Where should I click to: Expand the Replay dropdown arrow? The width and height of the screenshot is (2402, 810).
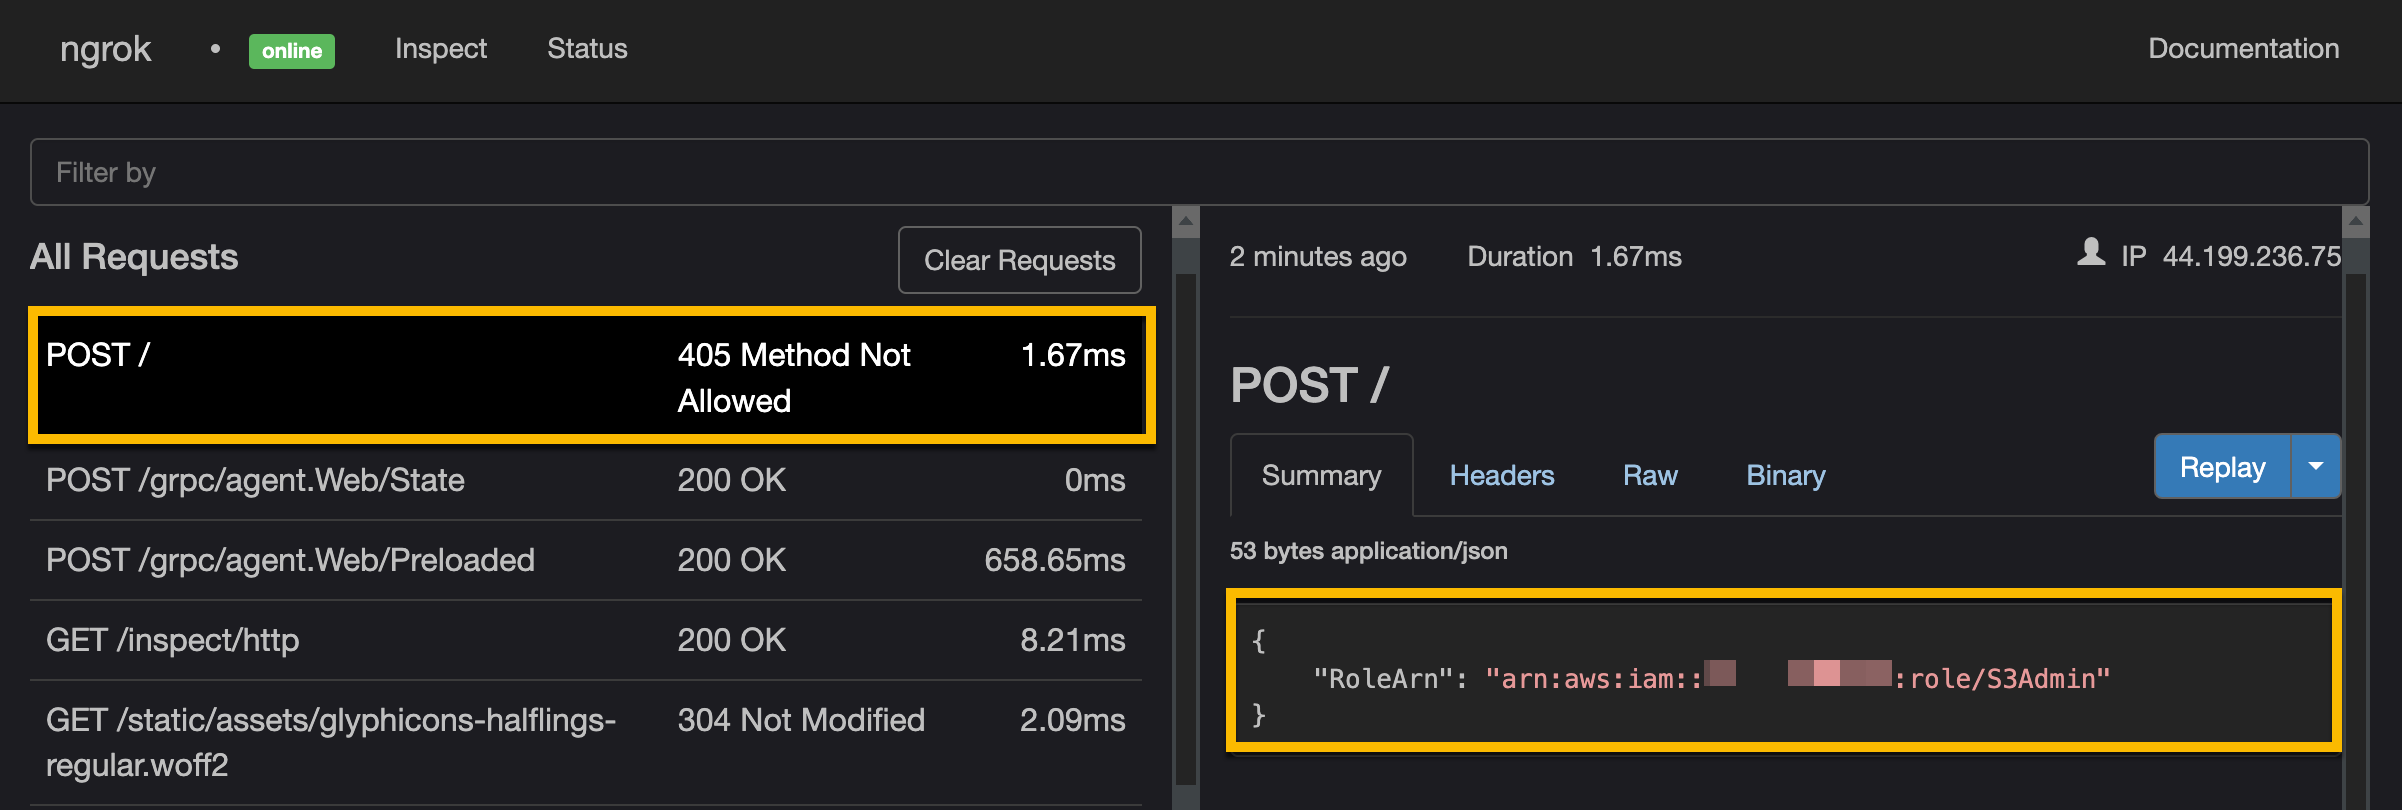2315,467
